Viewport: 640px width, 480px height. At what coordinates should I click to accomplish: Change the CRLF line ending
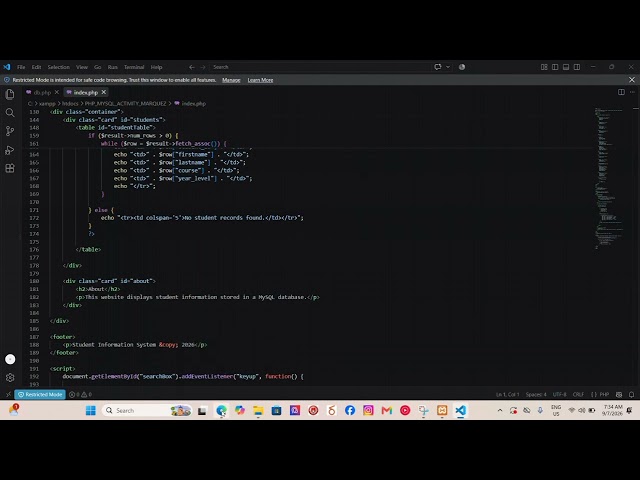click(x=578, y=394)
